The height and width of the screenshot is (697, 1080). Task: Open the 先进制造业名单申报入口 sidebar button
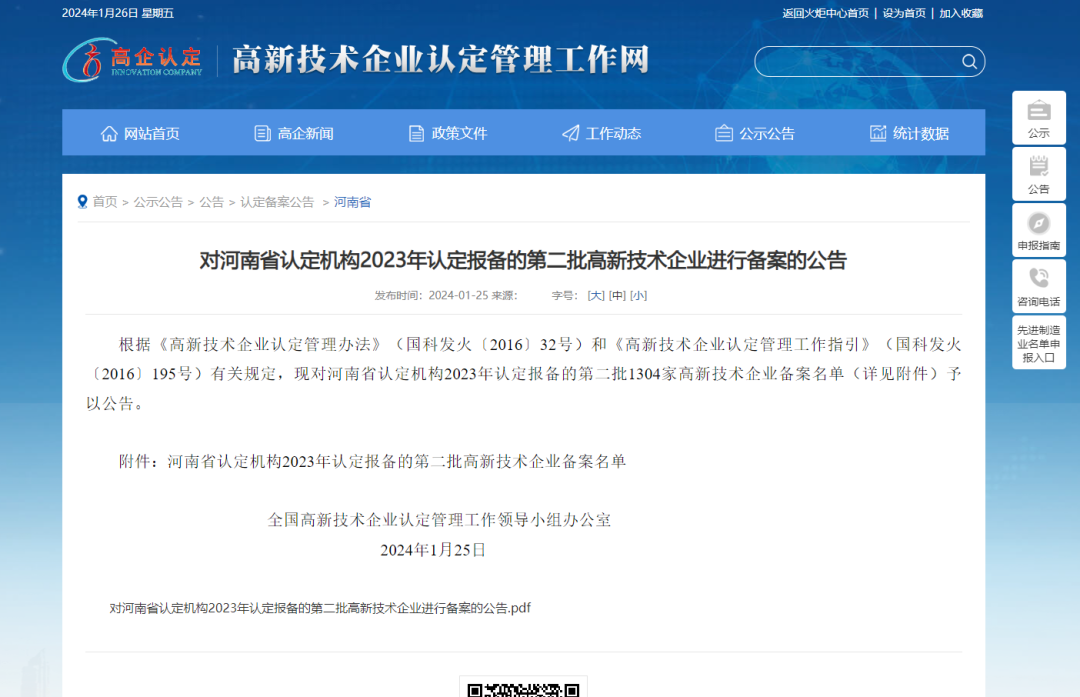[x=1039, y=343]
